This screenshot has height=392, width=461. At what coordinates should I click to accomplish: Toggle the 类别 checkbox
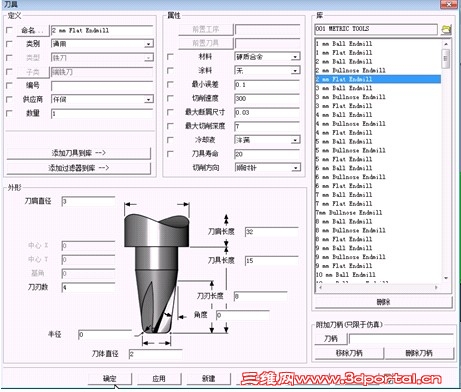click(9, 44)
